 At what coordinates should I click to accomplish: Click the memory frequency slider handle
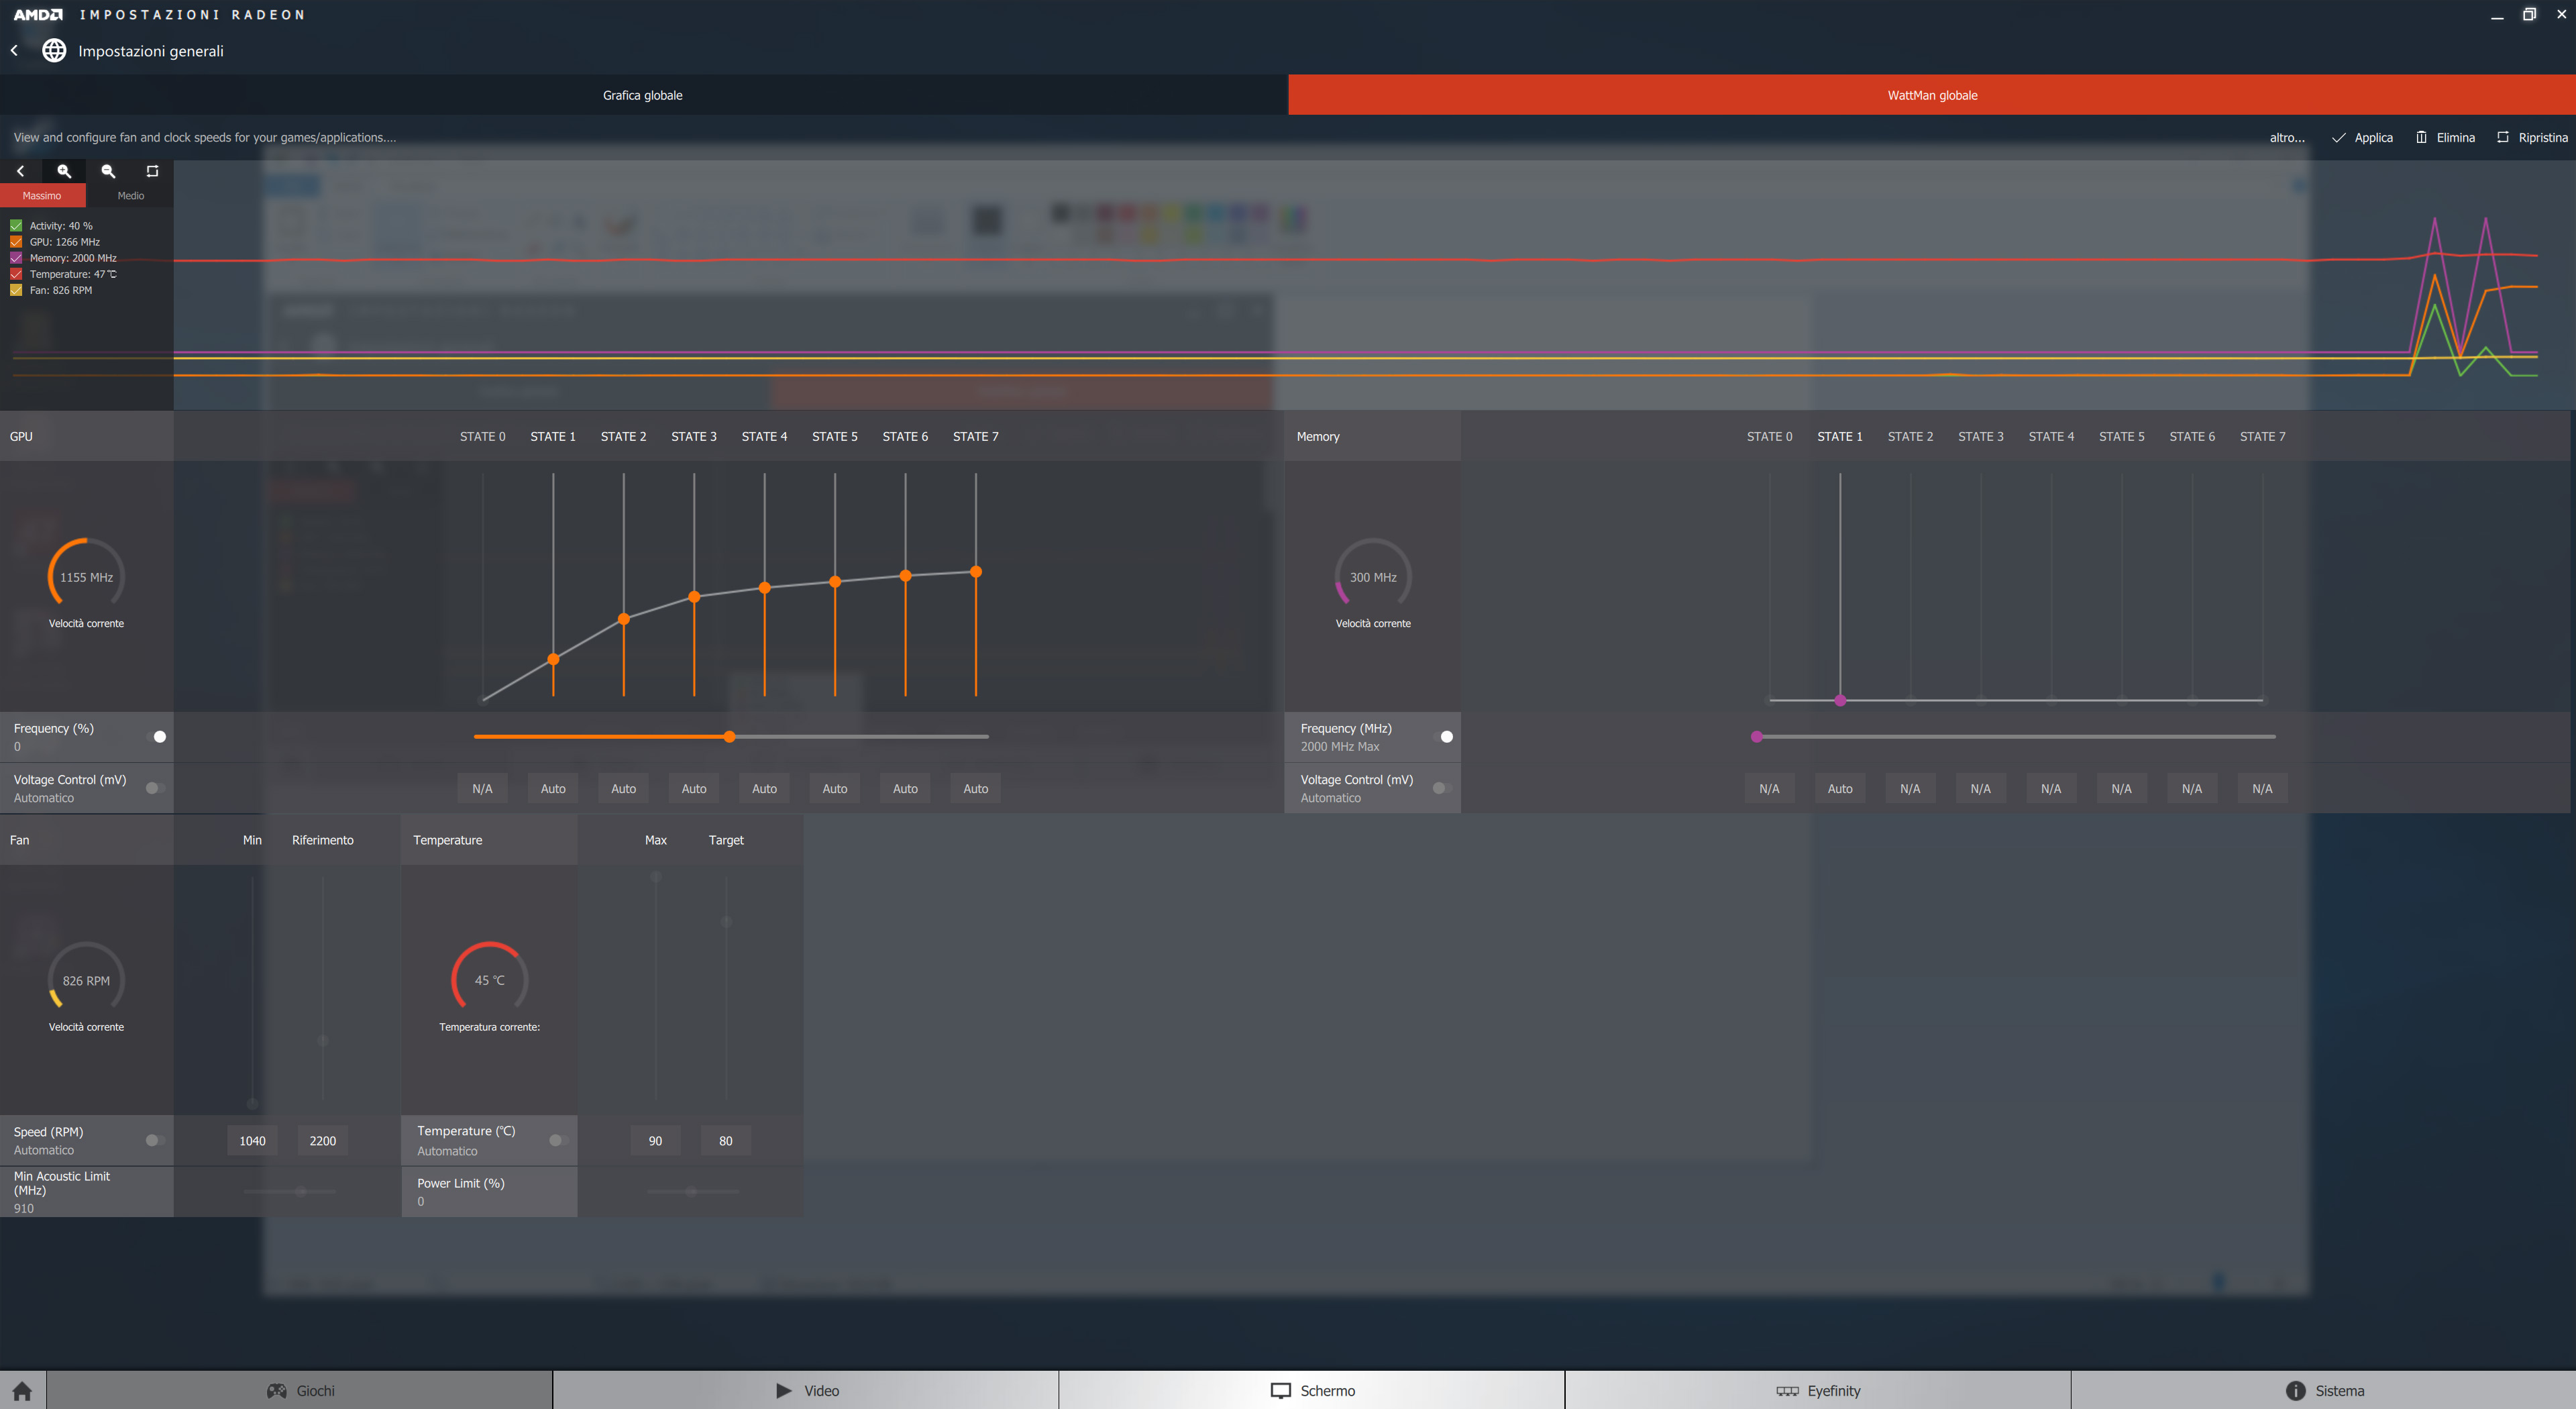pos(1757,737)
